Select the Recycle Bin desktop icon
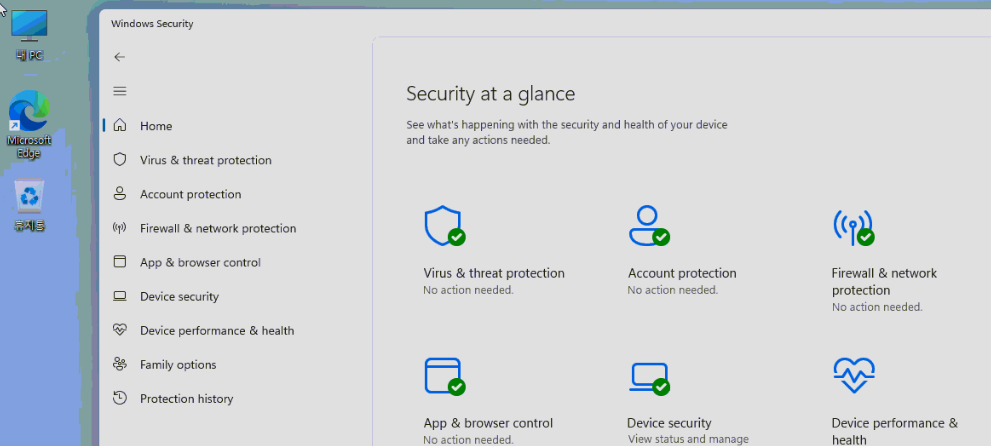The image size is (991, 446). click(29, 206)
